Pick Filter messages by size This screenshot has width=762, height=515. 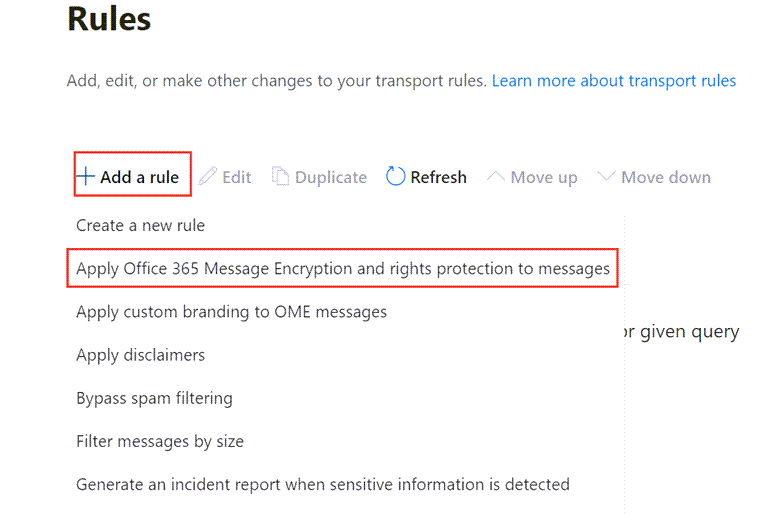(160, 441)
